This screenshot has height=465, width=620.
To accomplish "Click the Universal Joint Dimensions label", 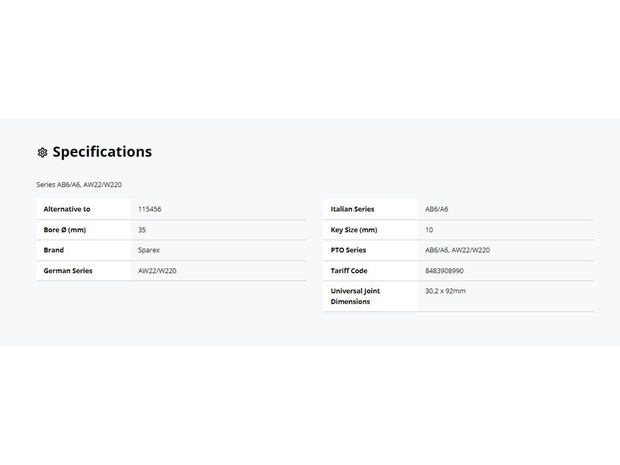I will tap(355, 296).
